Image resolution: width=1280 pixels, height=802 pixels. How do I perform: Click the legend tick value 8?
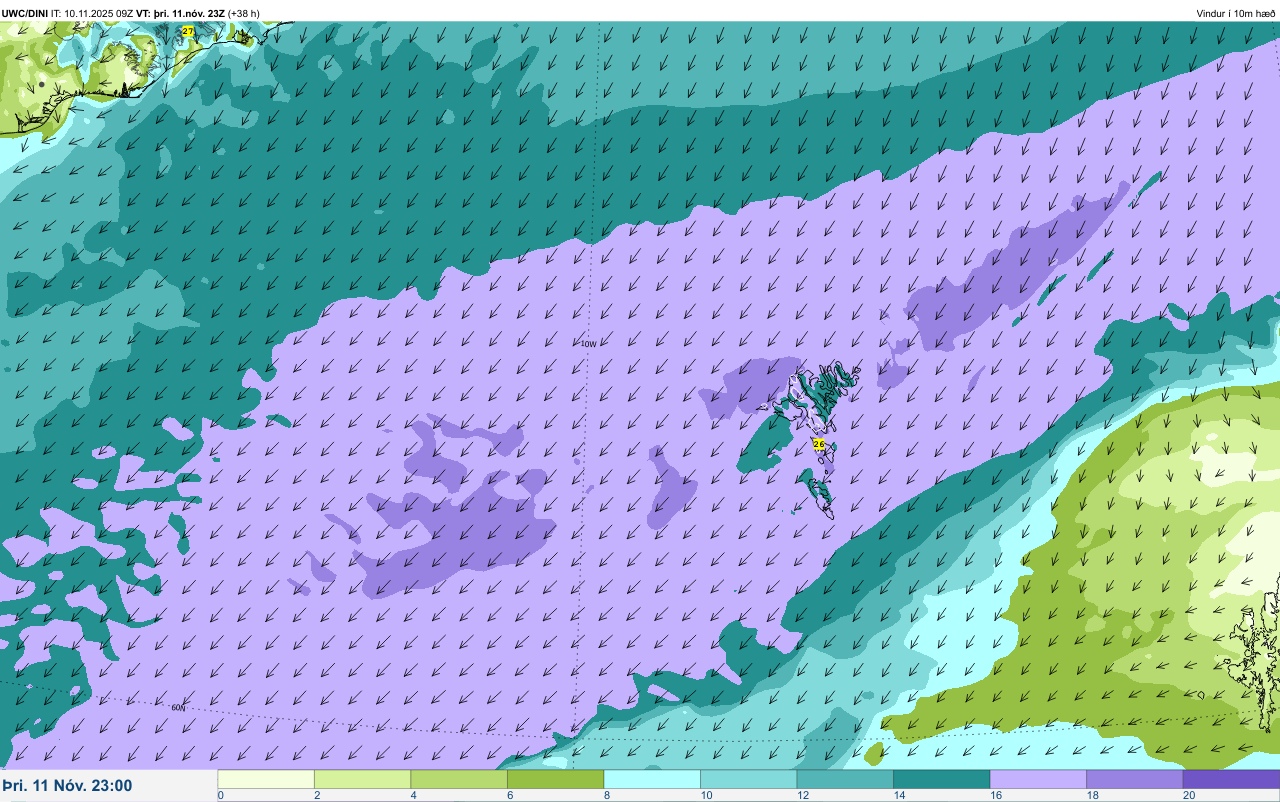(606, 796)
